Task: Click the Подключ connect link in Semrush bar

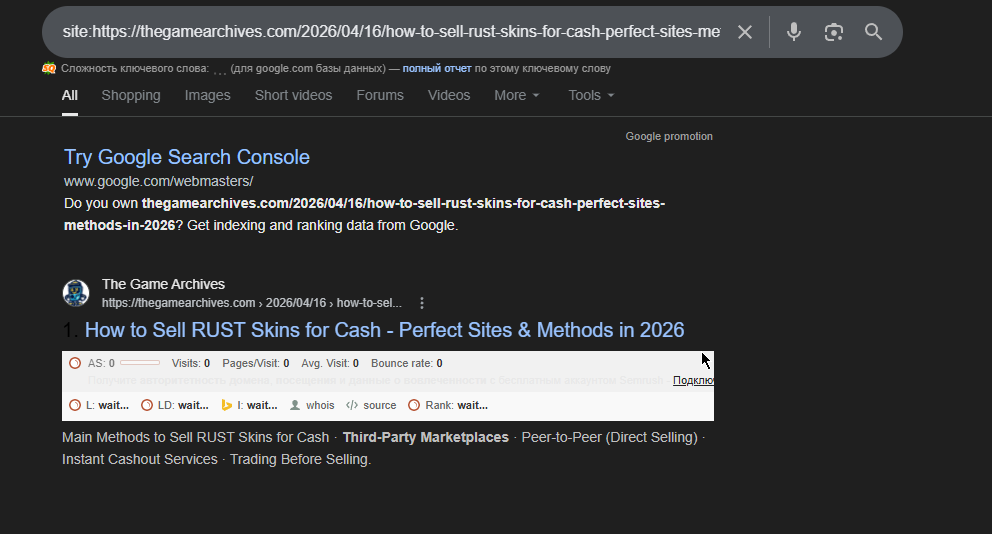Action: [x=693, y=380]
